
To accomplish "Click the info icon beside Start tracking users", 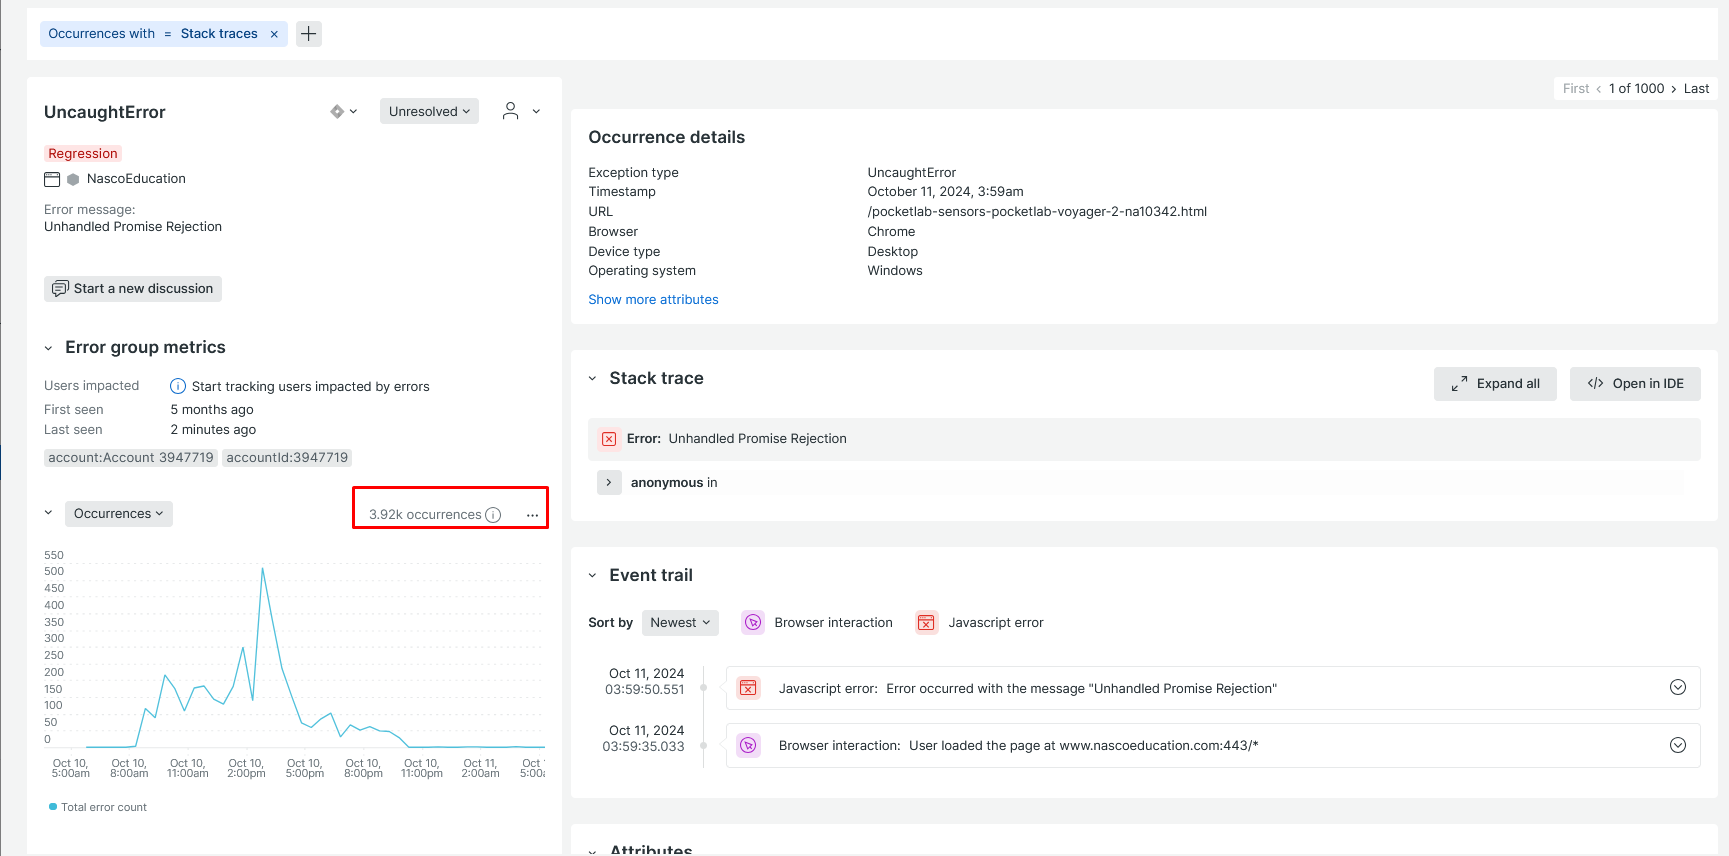I will pyautogui.click(x=178, y=386).
